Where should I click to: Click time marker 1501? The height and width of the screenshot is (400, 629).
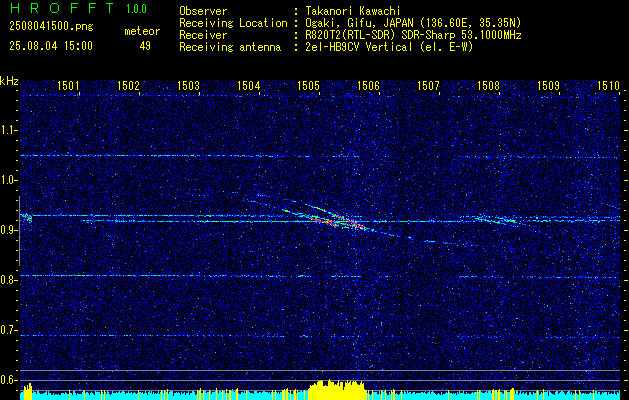68,85
